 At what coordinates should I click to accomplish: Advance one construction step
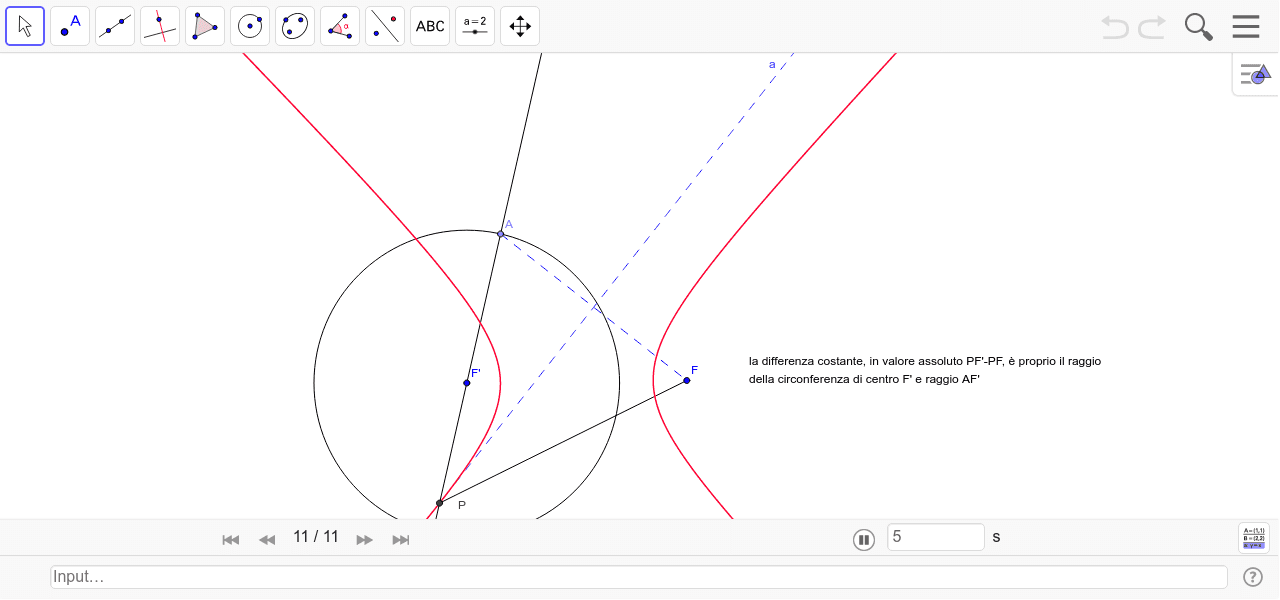pos(365,540)
